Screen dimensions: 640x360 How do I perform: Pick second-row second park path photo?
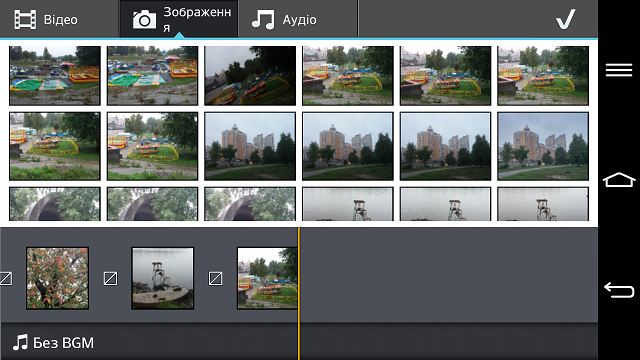tap(152, 146)
